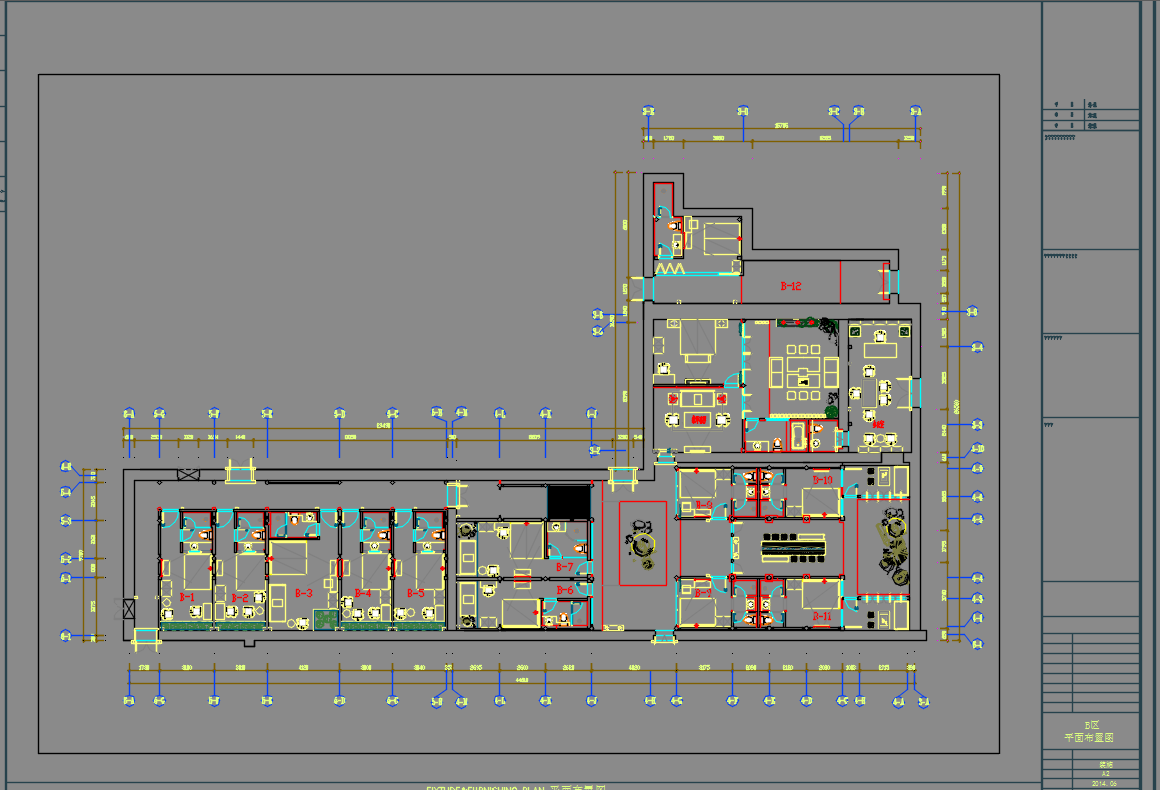Image resolution: width=1160 pixels, height=790 pixels.
Task: Click the B-10 room label
Action: coord(823,480)
